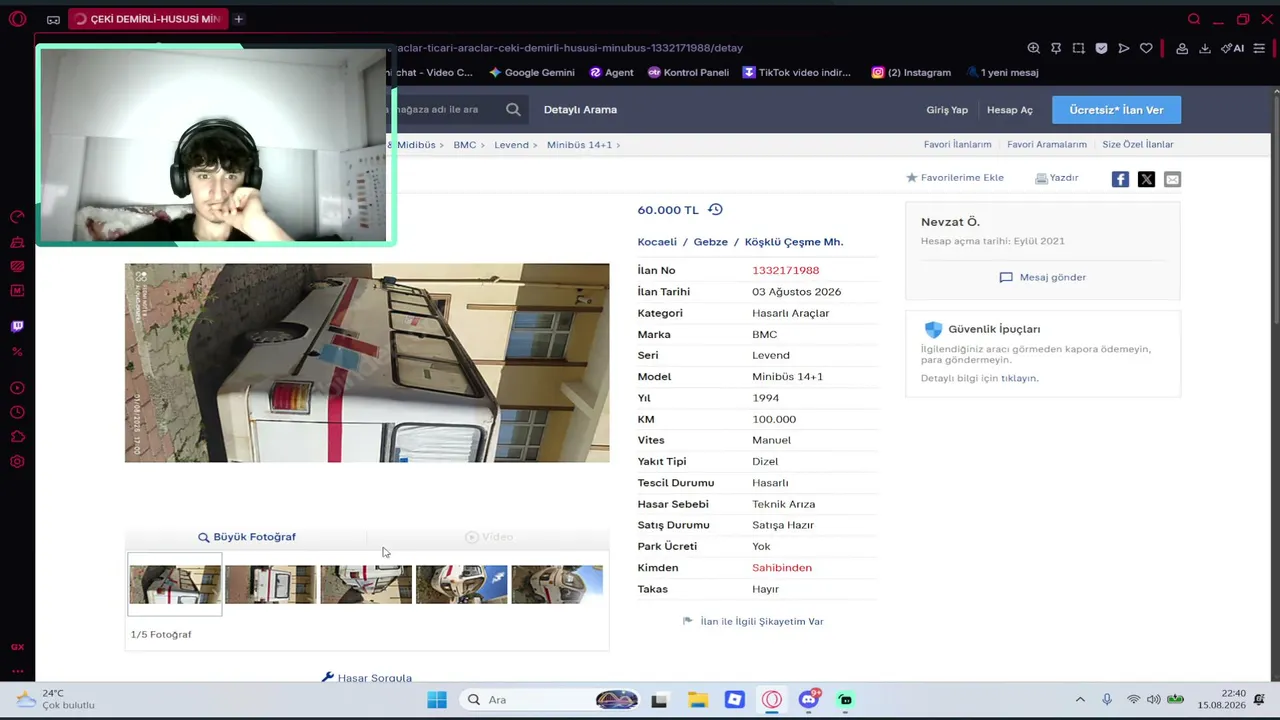This screenshot has width=1280, height=720.
Task: Click the price history icon next to 60.000 TL
Action: 715,210
